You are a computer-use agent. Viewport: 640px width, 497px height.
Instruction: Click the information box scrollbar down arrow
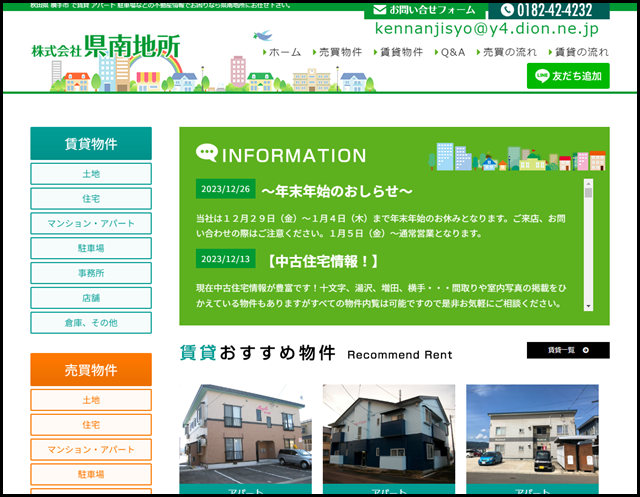(x=588, y=306)
